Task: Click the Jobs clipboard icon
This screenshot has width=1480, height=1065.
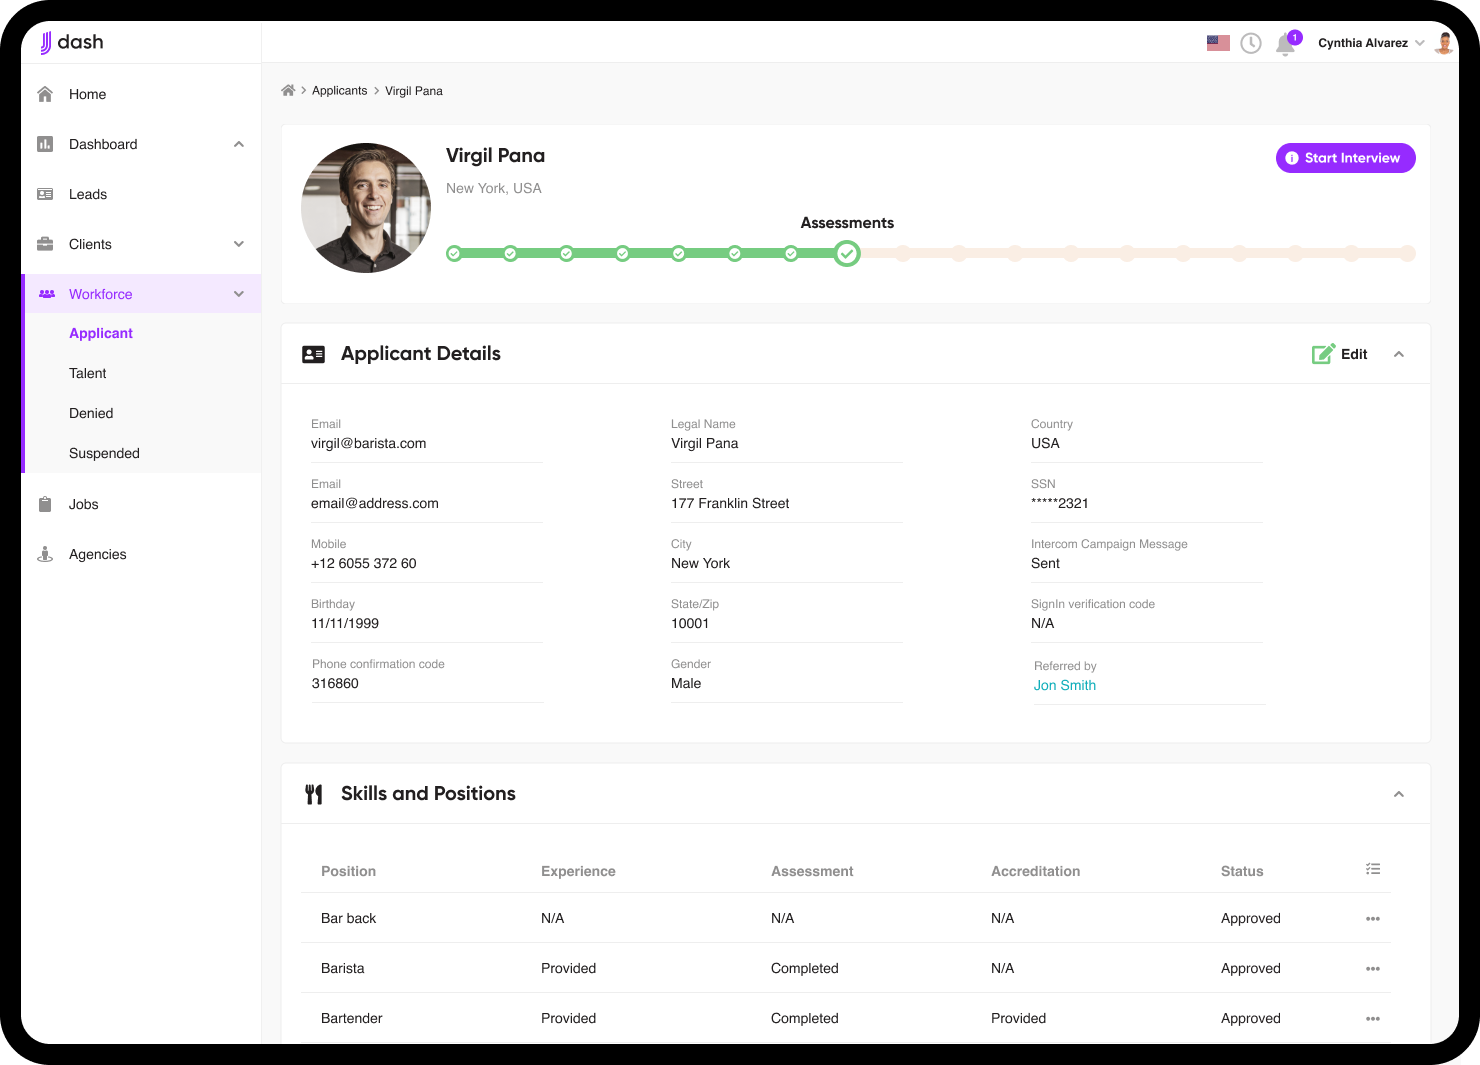Action: 45,504
